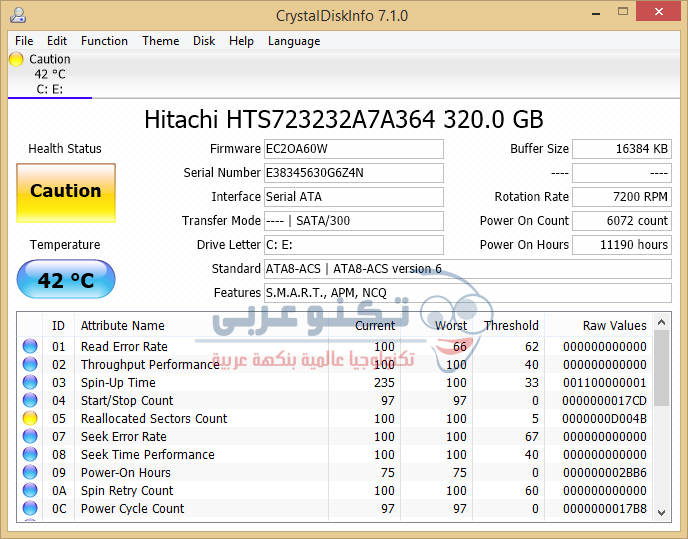Click the Serial Number field
The image size is (688, 539).
354,173
